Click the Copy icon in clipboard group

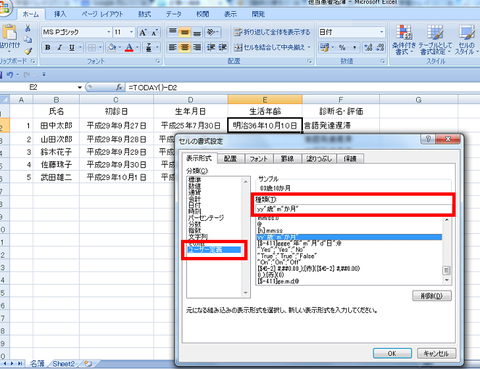point(28,40)
